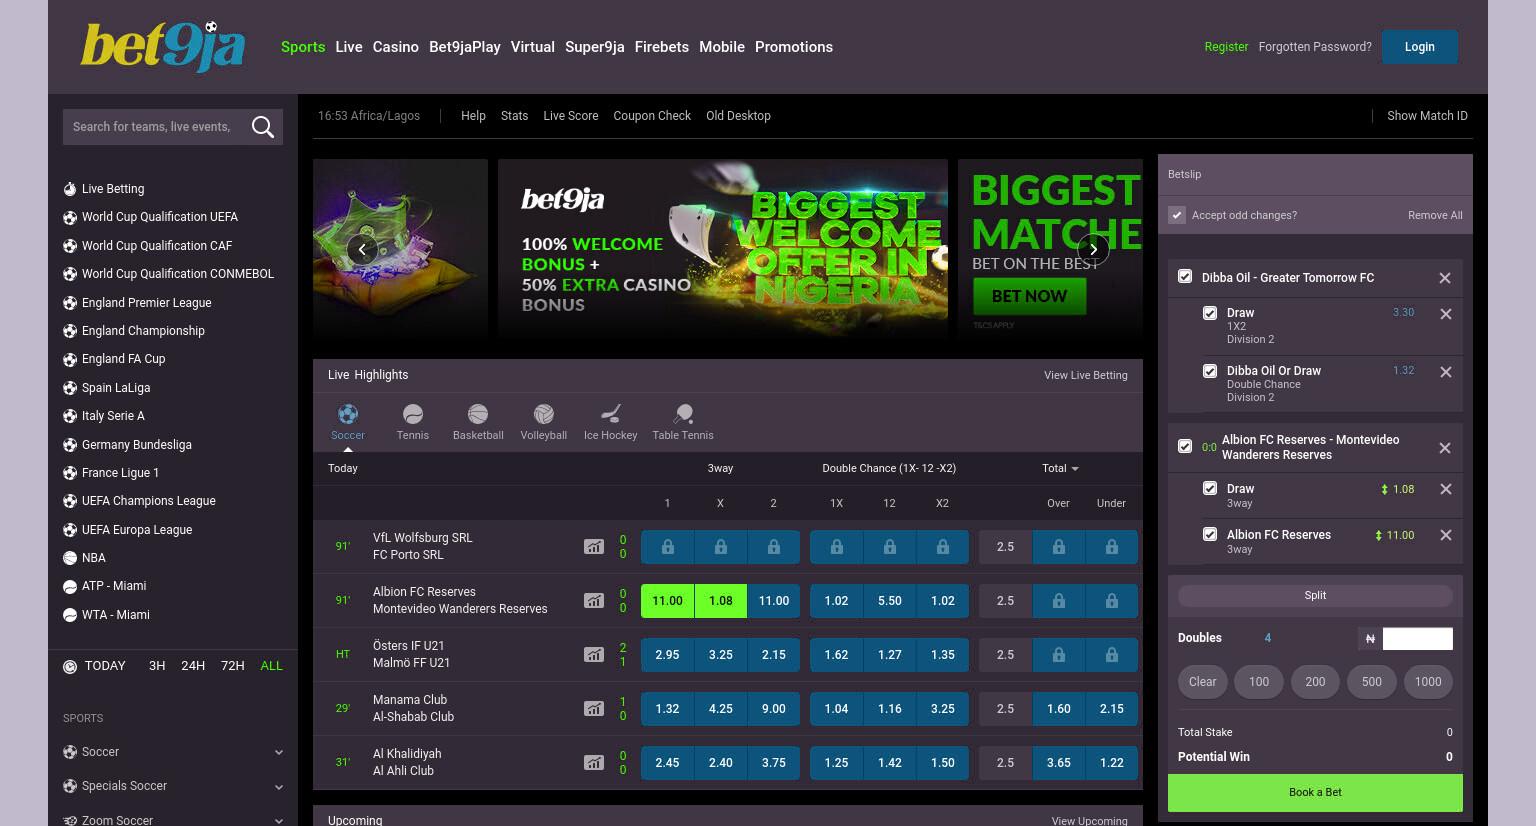Click the BET NOW banner button
Image resolution: width=1536 pixels, height=826 pixels.
click(x=1029, y=296)
